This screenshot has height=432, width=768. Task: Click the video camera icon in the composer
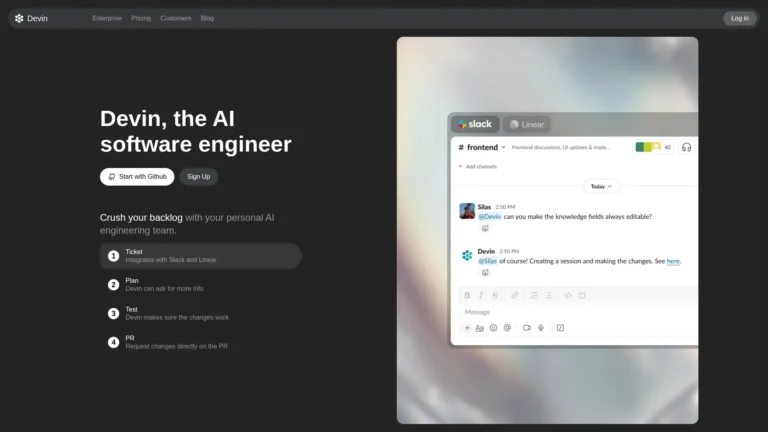point(526,328)
